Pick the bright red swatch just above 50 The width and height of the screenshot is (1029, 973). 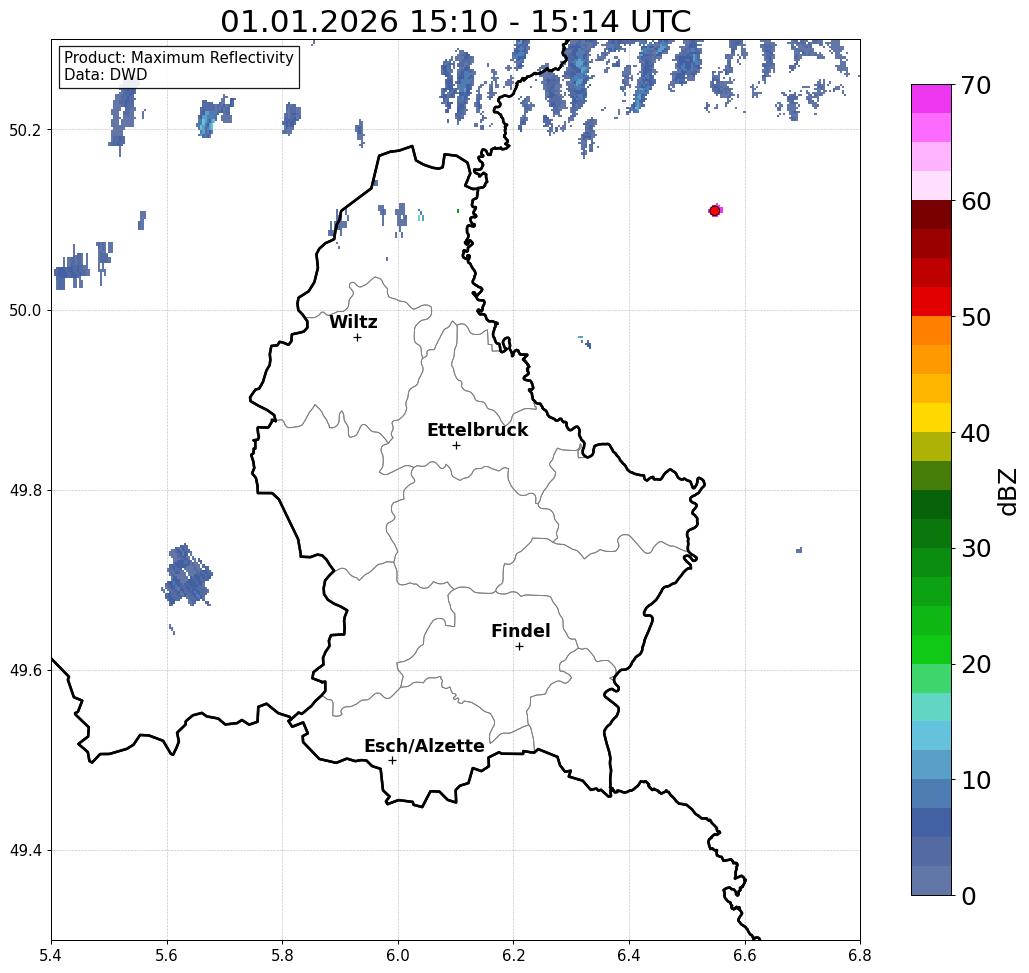point(931,302)
